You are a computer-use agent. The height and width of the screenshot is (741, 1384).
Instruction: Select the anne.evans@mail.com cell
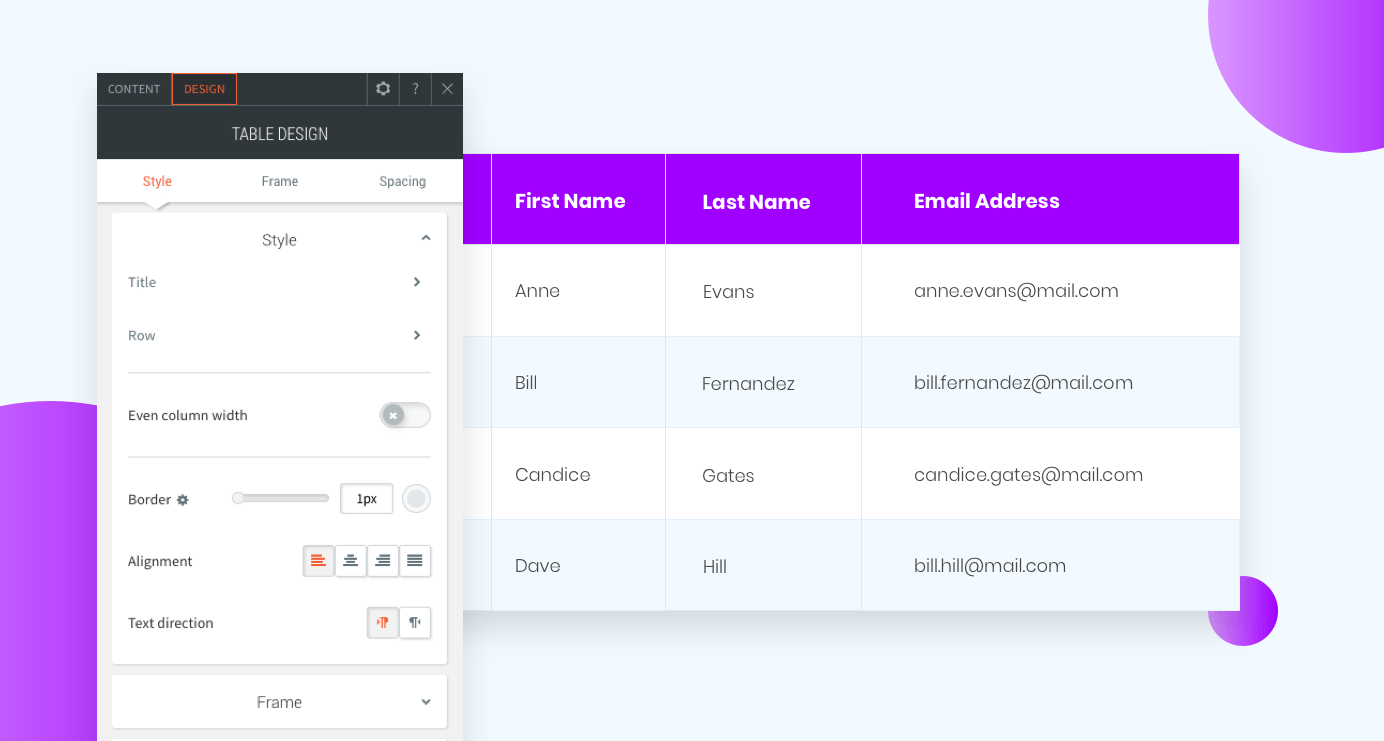[1050, 291]
